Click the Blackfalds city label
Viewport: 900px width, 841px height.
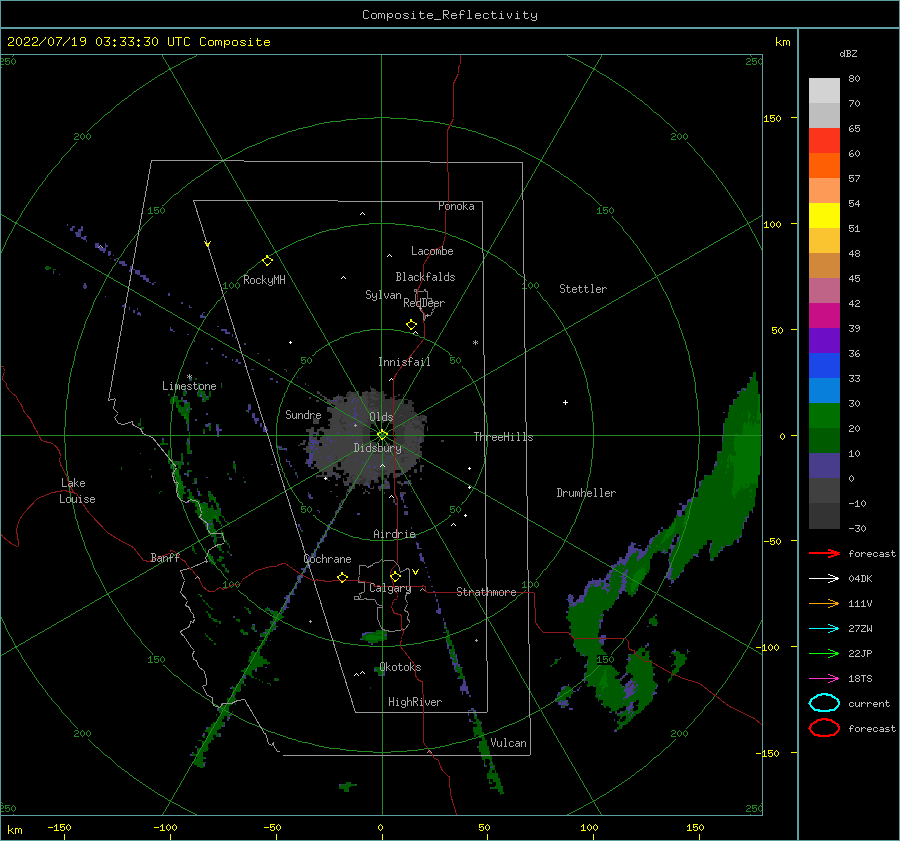(425, 277)
